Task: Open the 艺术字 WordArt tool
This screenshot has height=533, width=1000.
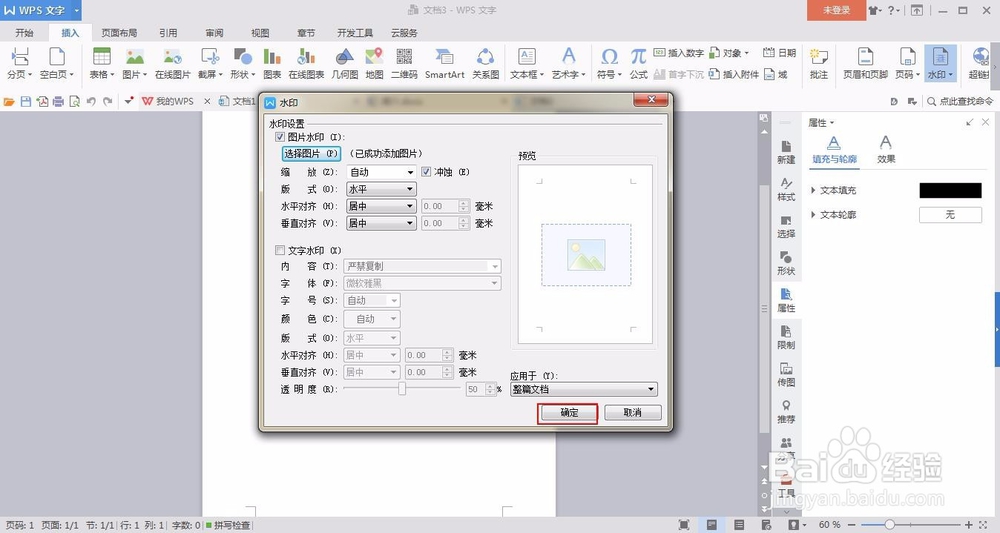Action: coord(568,62)
